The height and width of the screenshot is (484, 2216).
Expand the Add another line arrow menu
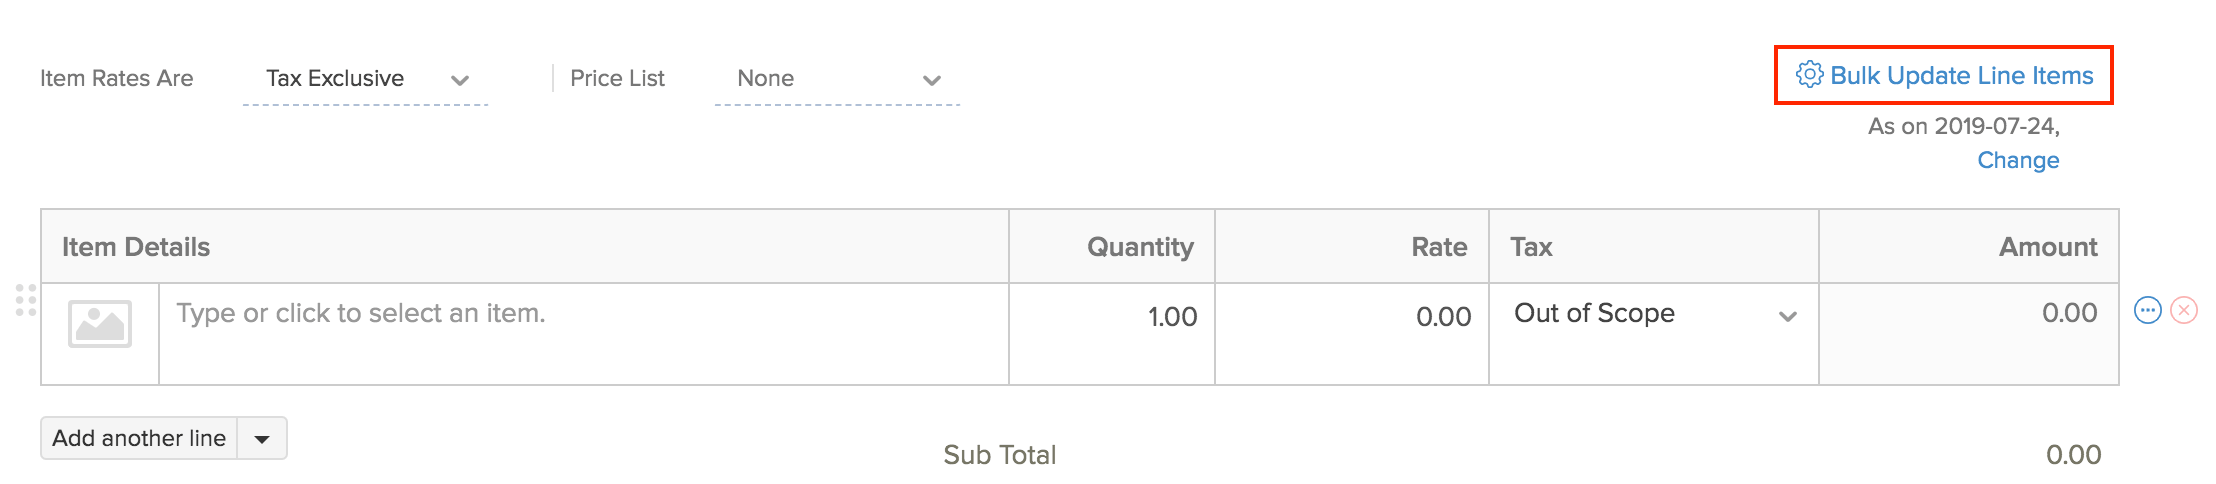coord(262,439)
